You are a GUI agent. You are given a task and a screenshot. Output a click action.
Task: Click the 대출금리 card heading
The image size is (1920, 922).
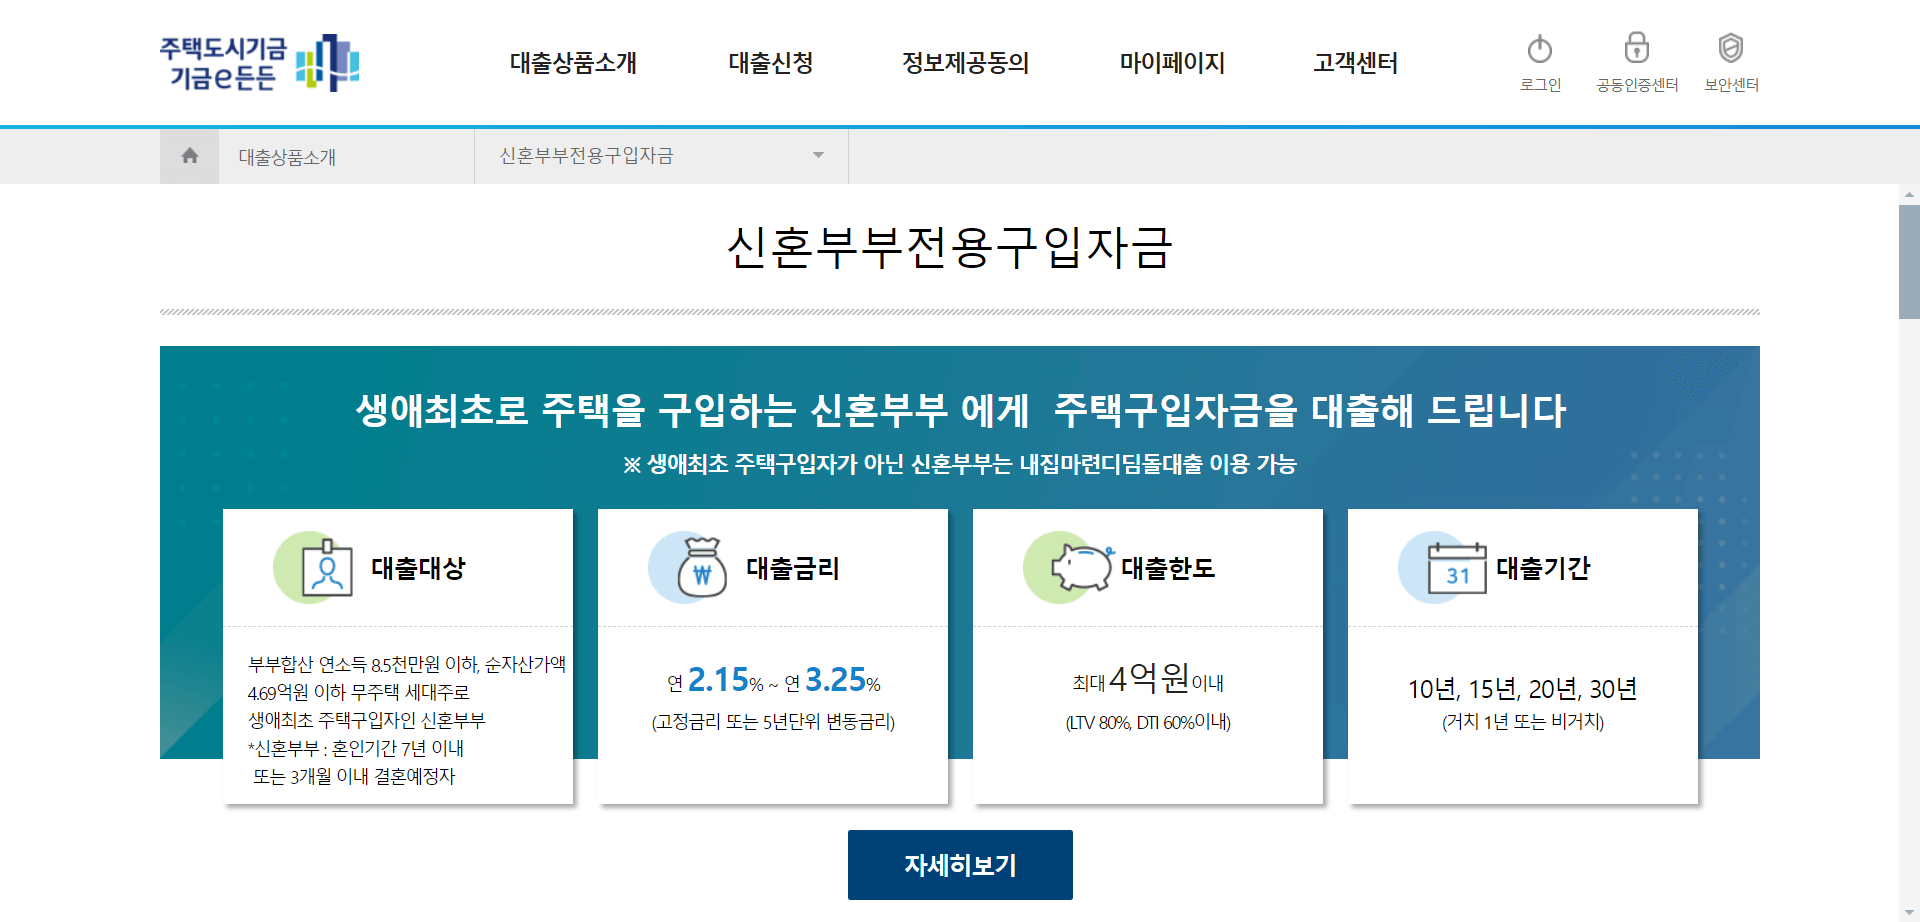(793, 568)
